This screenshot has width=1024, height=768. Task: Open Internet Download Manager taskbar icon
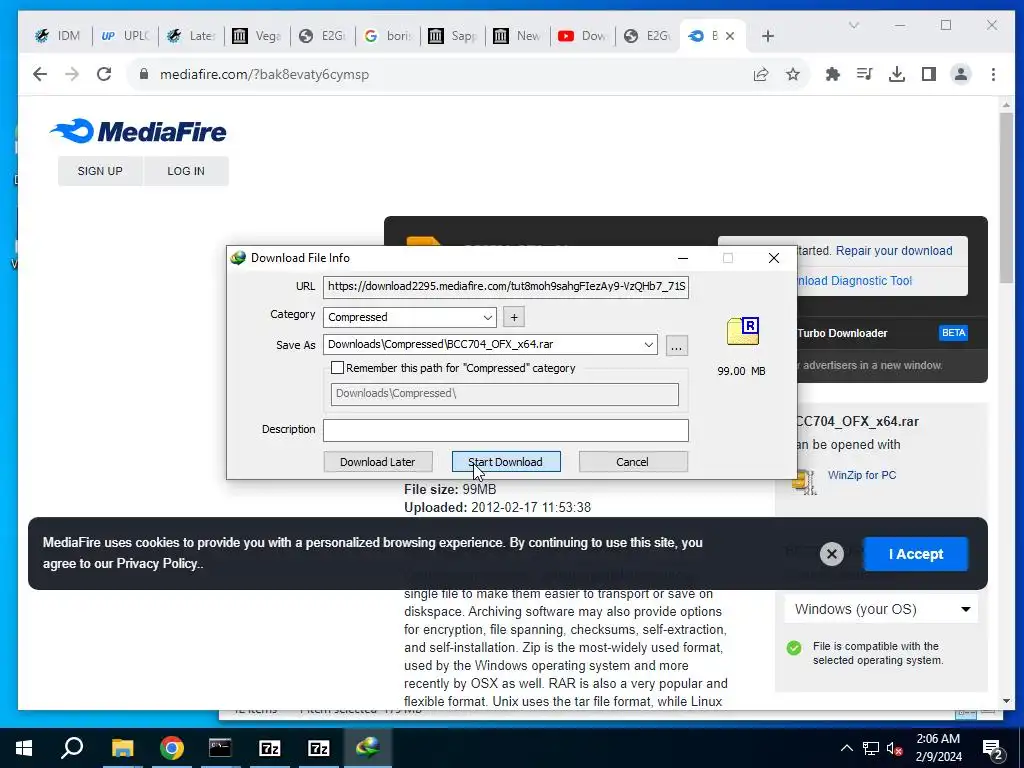click(x=368, y=748)
